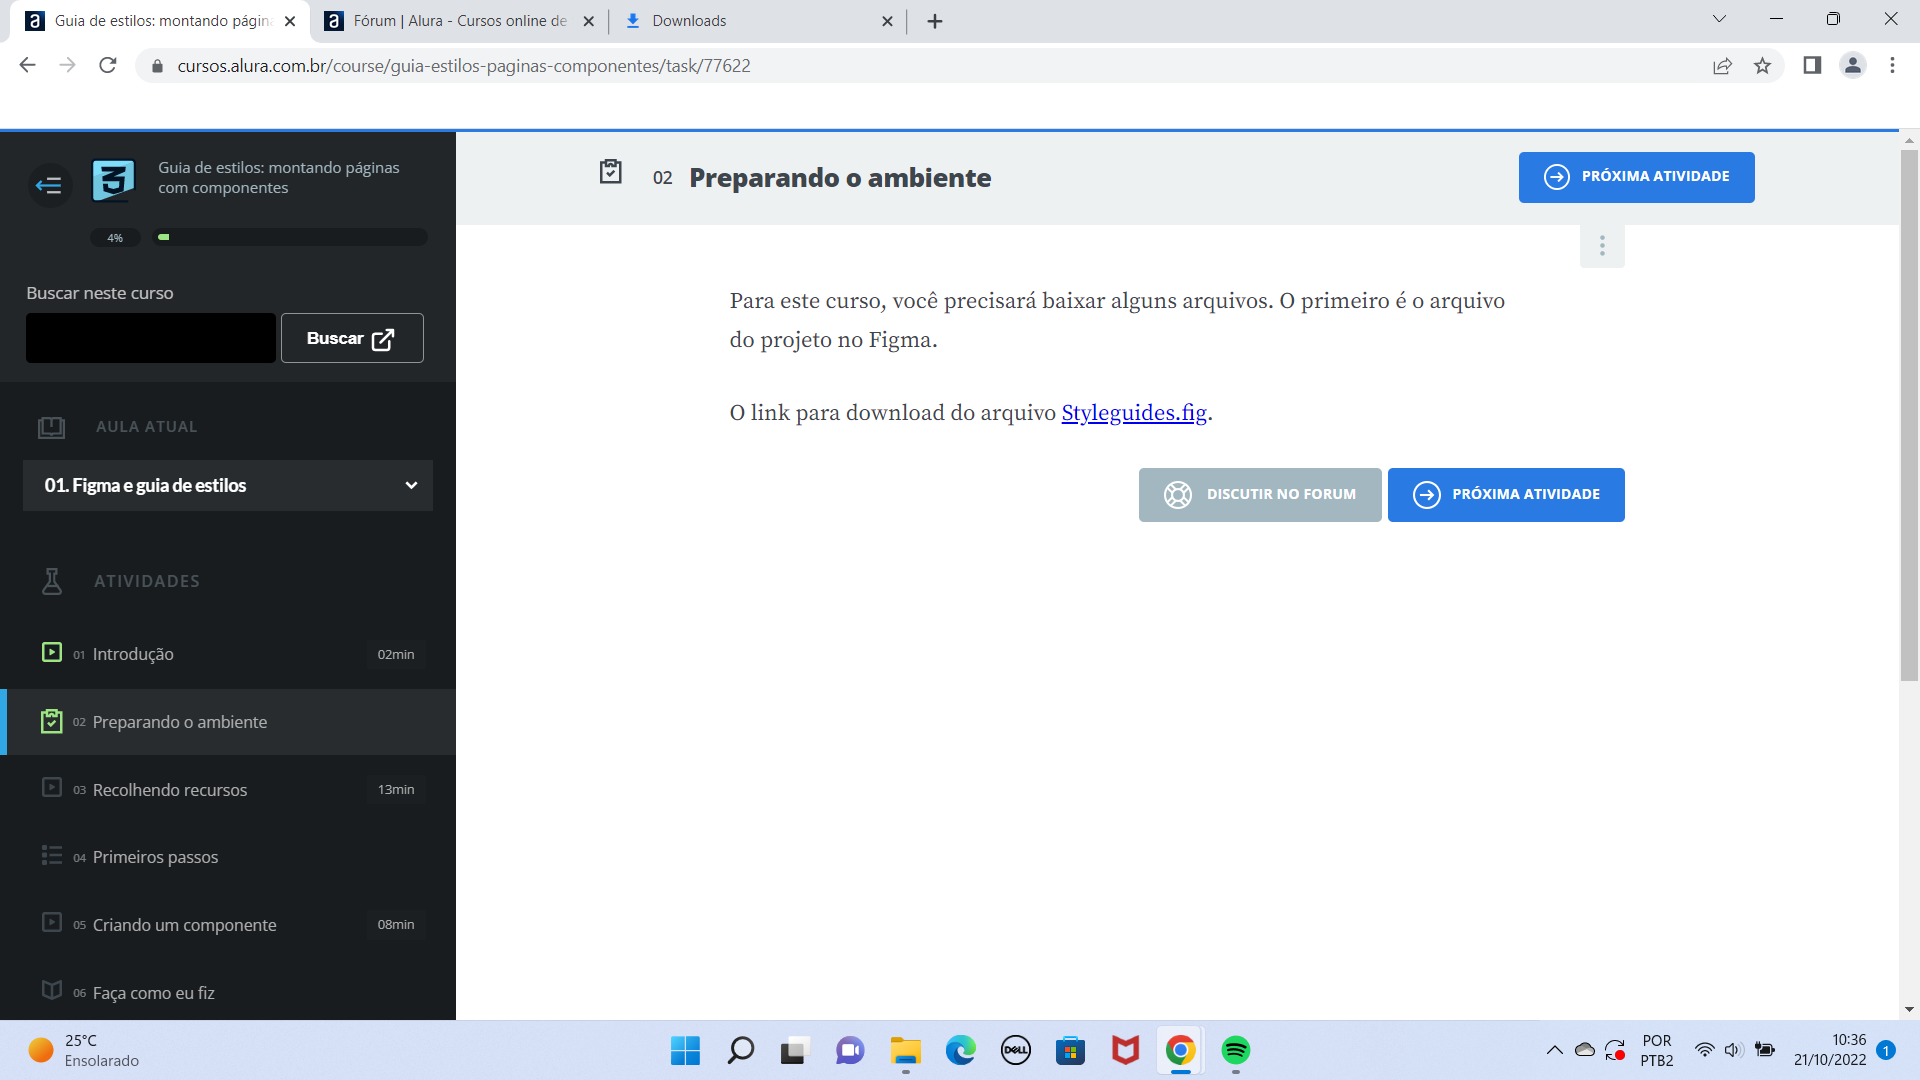
Task: Open the Criando um componente activity
Action: 230,925
